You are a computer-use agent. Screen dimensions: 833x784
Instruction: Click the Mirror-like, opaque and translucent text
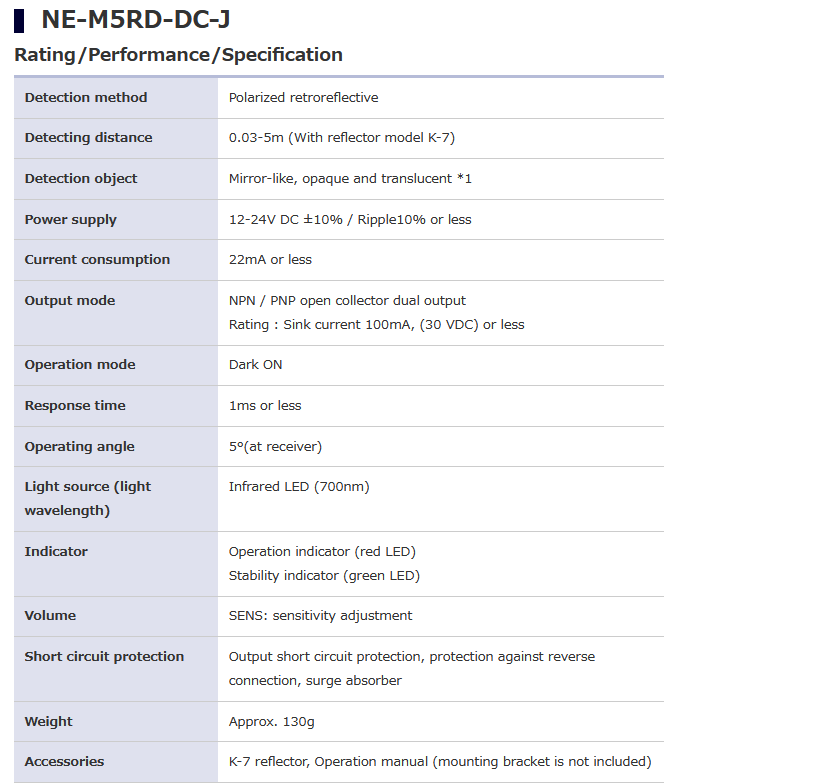coord(350,179)
